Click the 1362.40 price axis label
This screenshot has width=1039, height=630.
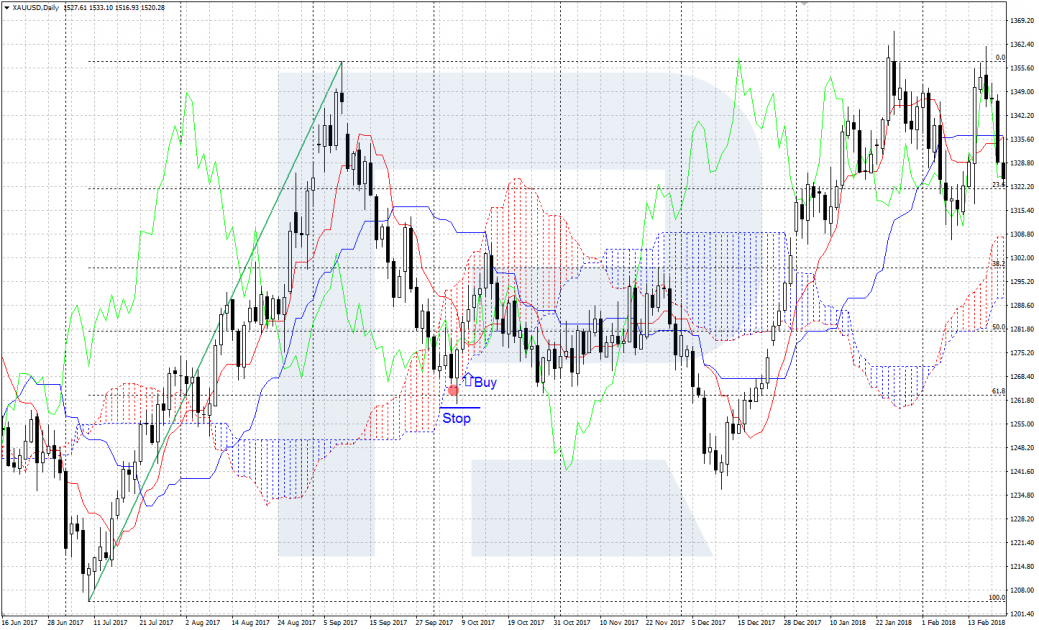(x=1023, y=44)
